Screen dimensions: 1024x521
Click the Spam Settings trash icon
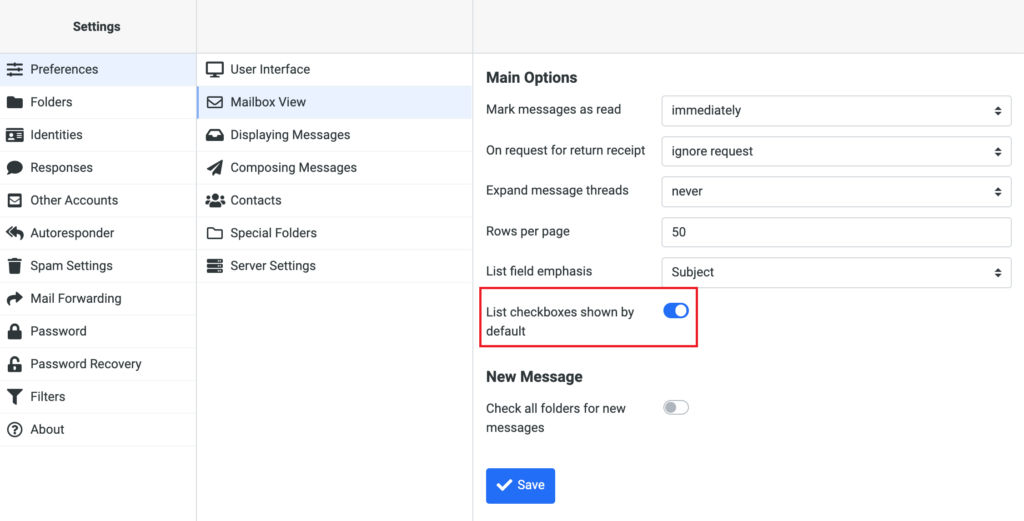point(14,266)
